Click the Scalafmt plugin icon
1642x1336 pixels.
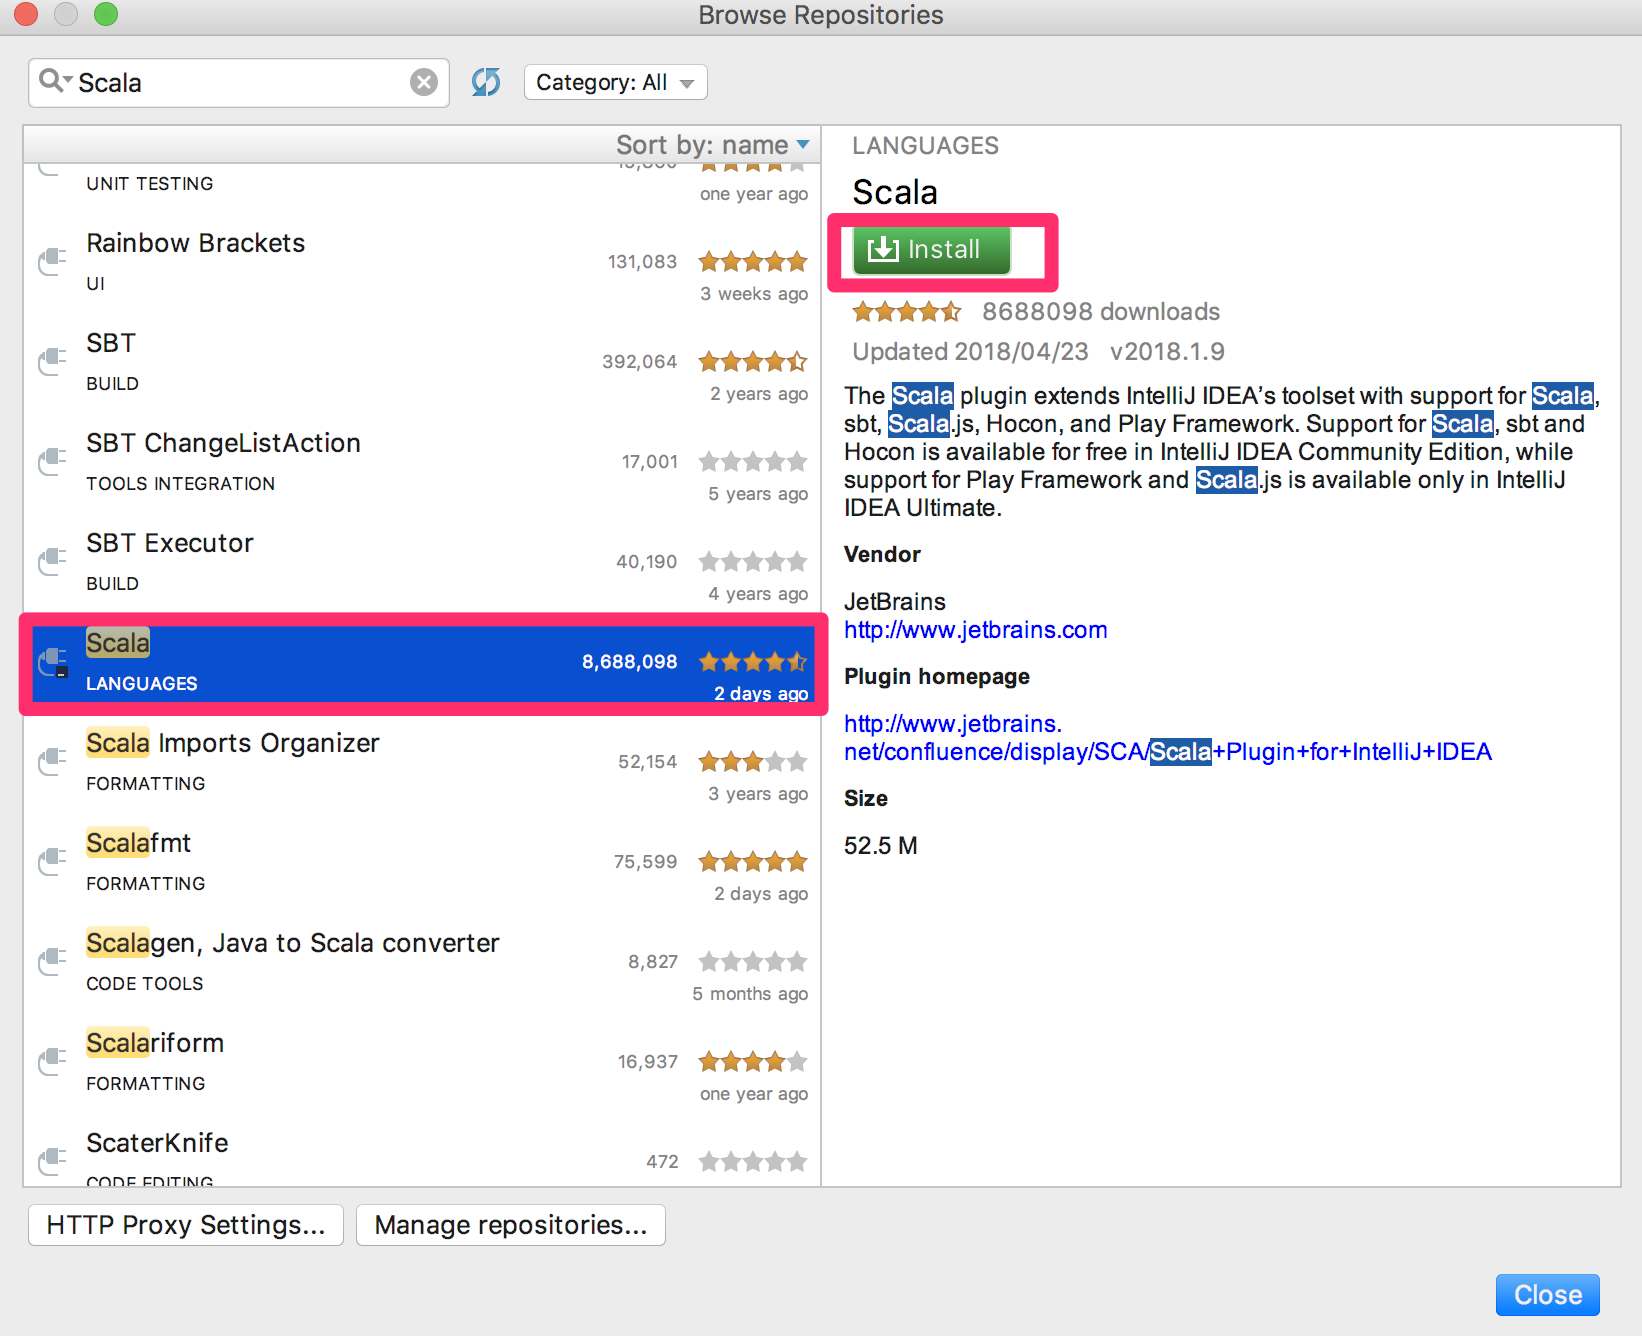click(x=51, y=862)
